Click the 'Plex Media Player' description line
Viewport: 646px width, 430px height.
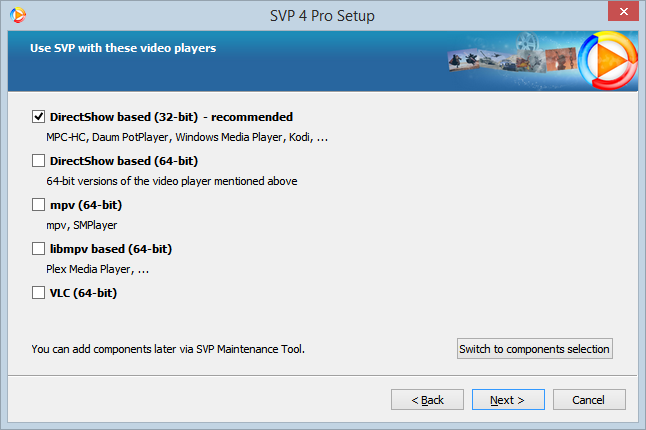(x=98, y=269)
